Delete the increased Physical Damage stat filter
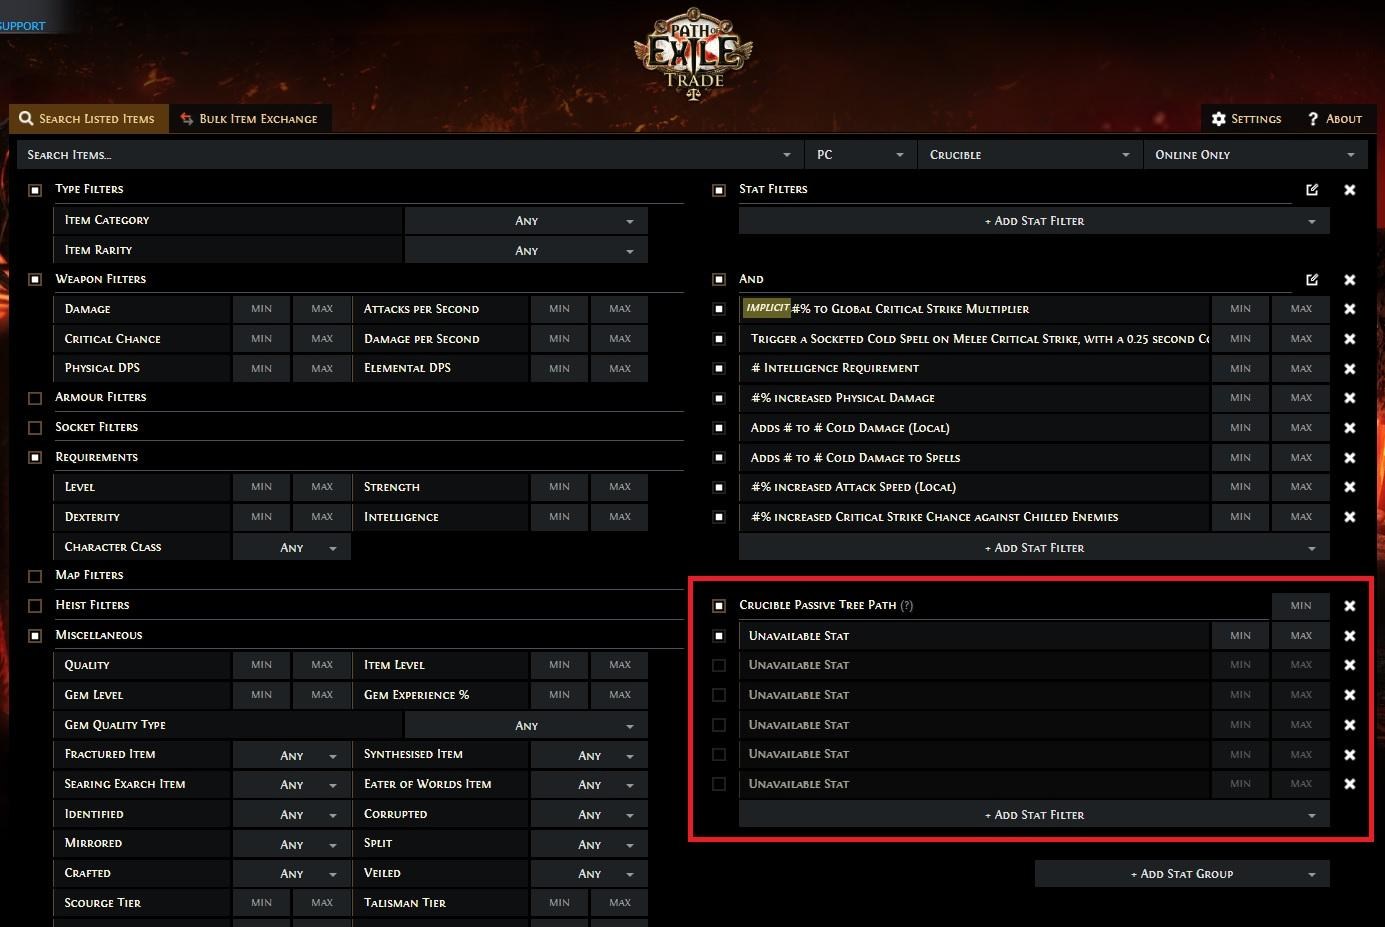 (1349, 398)
